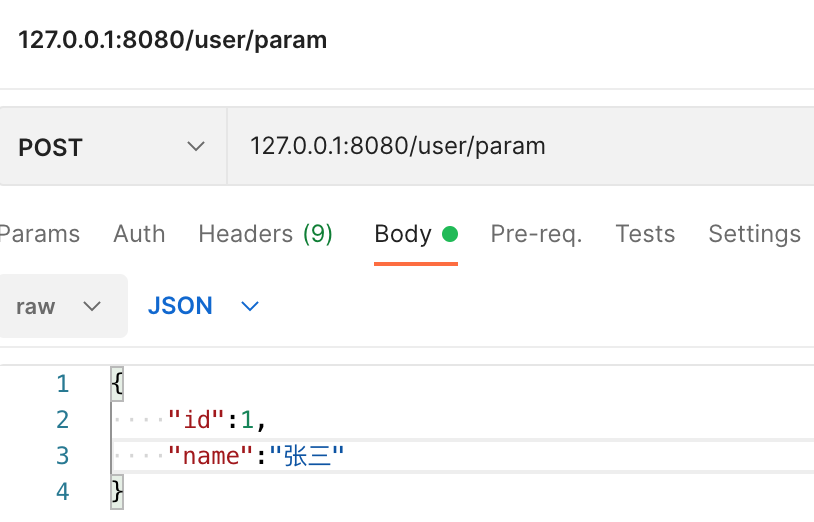Click line number 2 in the gutter

(63, 420)
